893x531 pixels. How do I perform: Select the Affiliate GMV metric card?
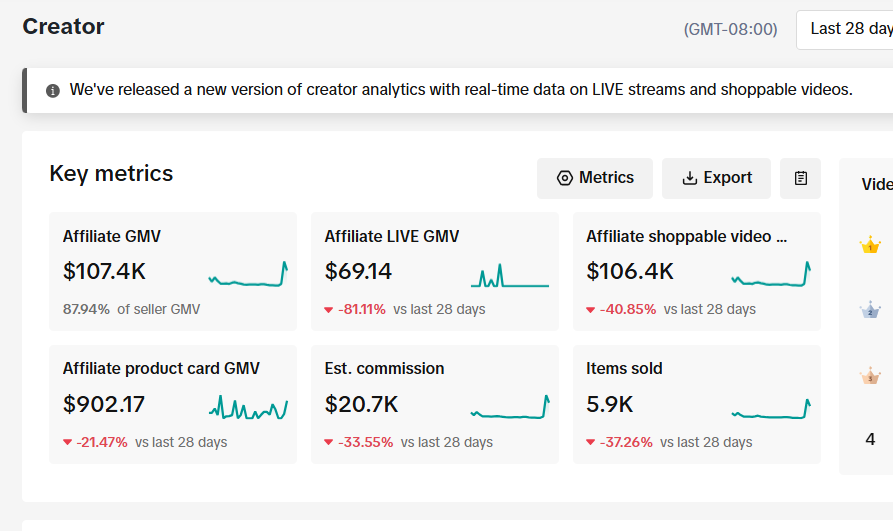click(173, 271)
